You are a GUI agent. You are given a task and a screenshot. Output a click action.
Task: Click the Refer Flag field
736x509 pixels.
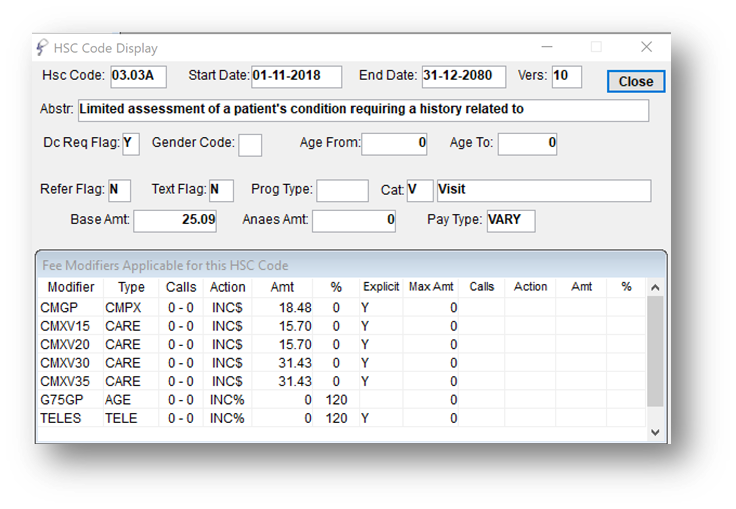coord(119,191)
